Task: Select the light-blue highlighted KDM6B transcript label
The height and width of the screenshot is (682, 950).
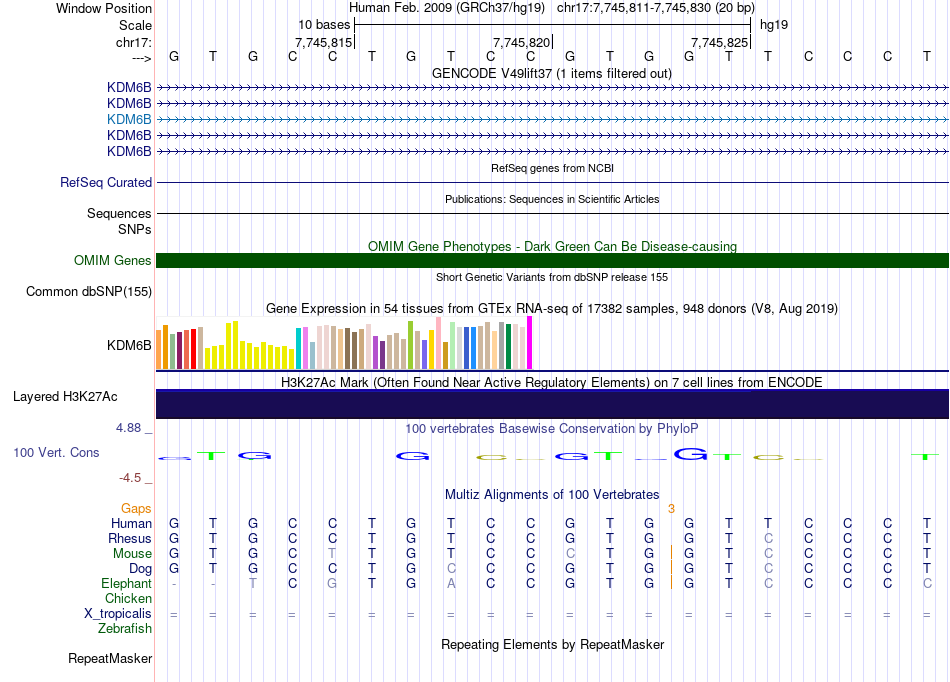Action: [x=129, y=119]
